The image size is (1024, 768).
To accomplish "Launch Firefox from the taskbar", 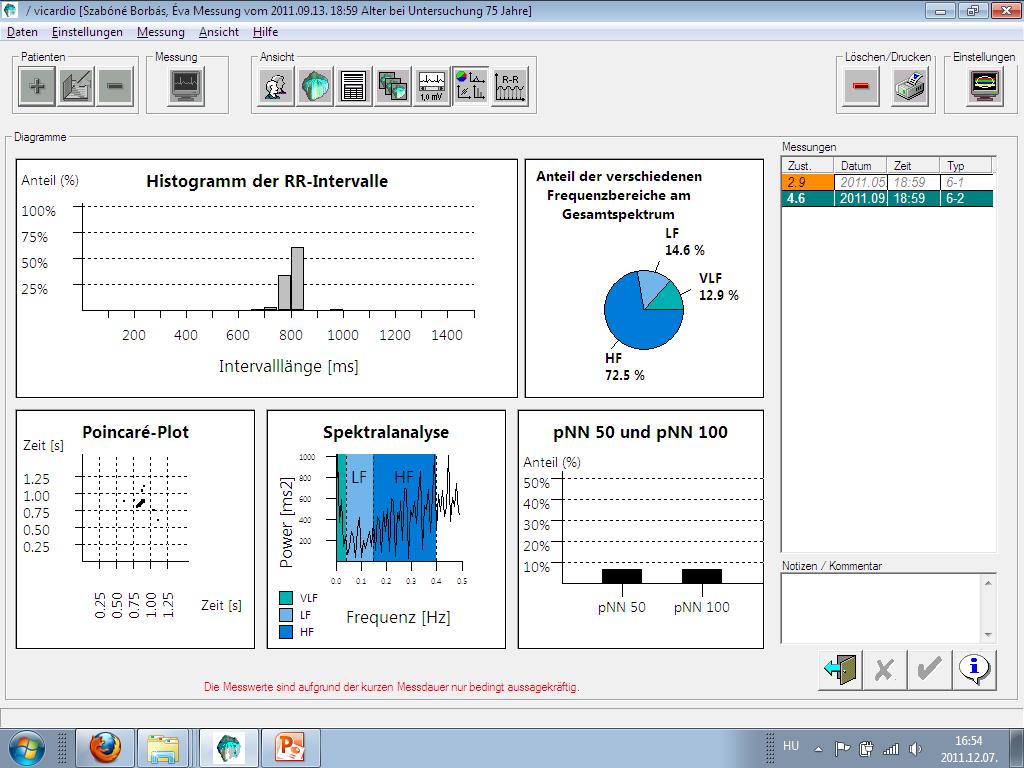I will (105, 748).
